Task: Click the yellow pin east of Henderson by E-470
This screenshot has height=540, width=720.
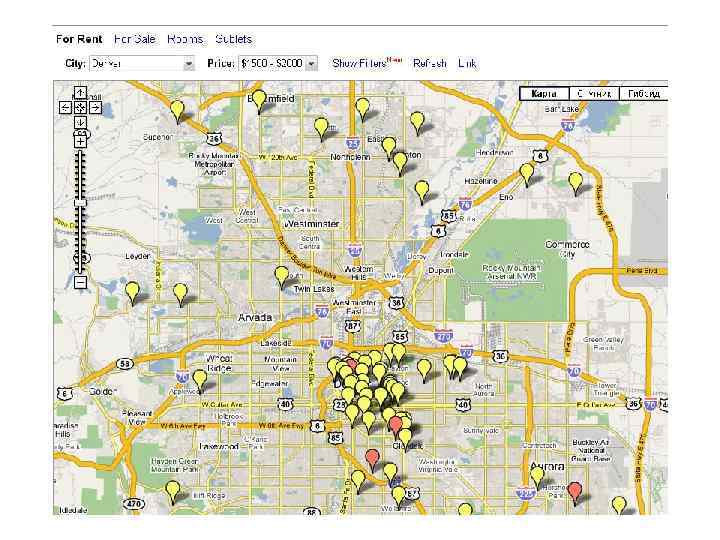Action: tap(575, 183)
